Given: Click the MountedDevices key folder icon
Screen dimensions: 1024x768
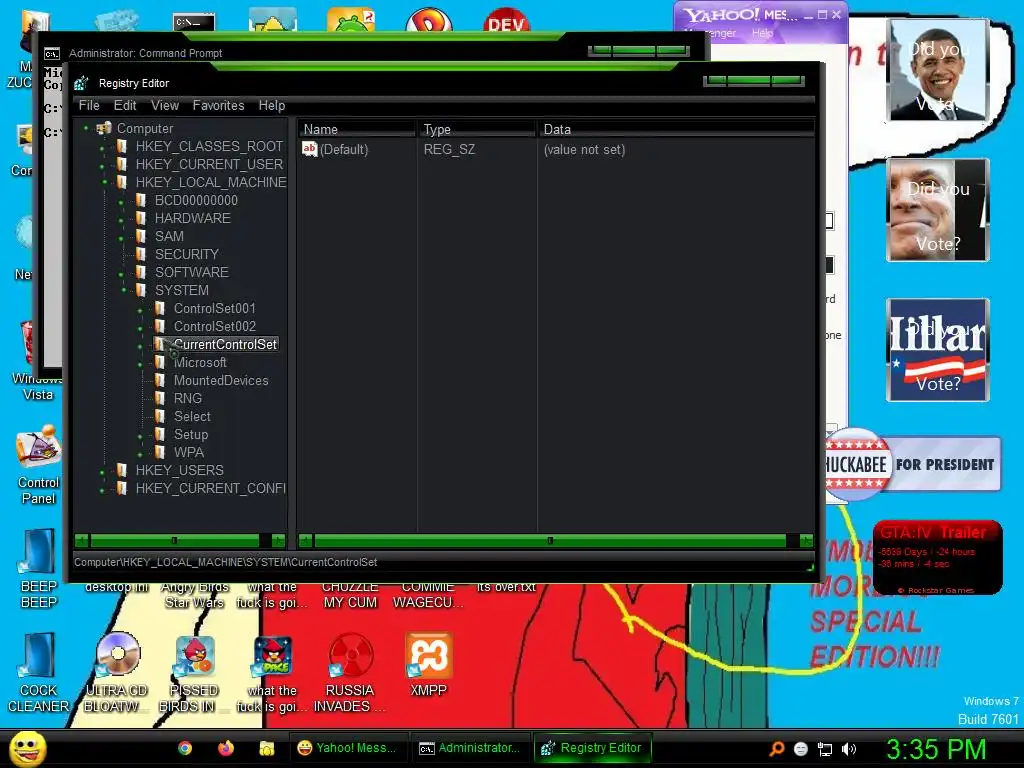Looking at the screenshot, I should coord(160,380).
